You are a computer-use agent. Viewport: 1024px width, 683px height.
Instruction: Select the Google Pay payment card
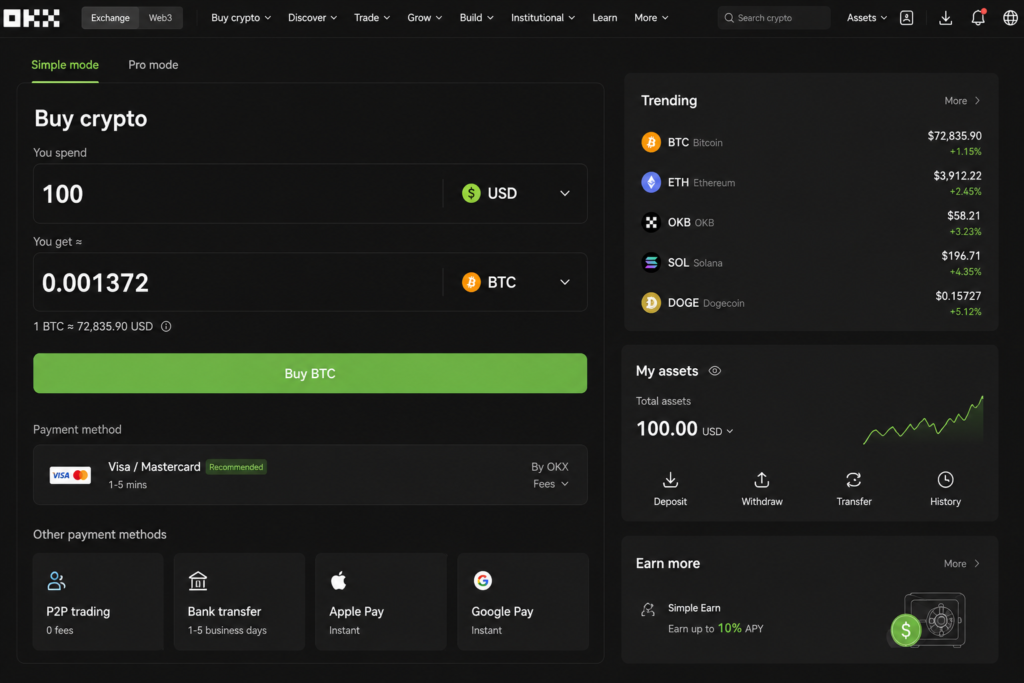click(x=522, y=601)
